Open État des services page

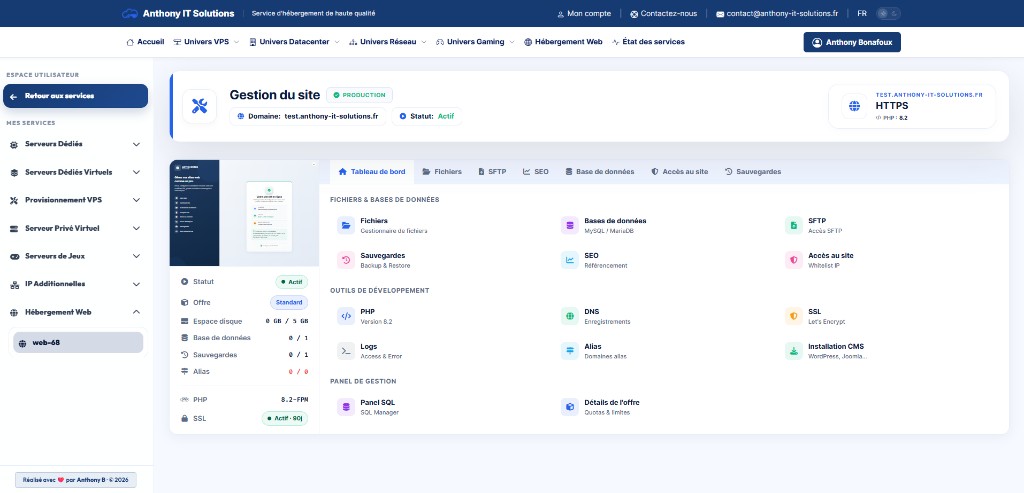click(x=648, y=42)
